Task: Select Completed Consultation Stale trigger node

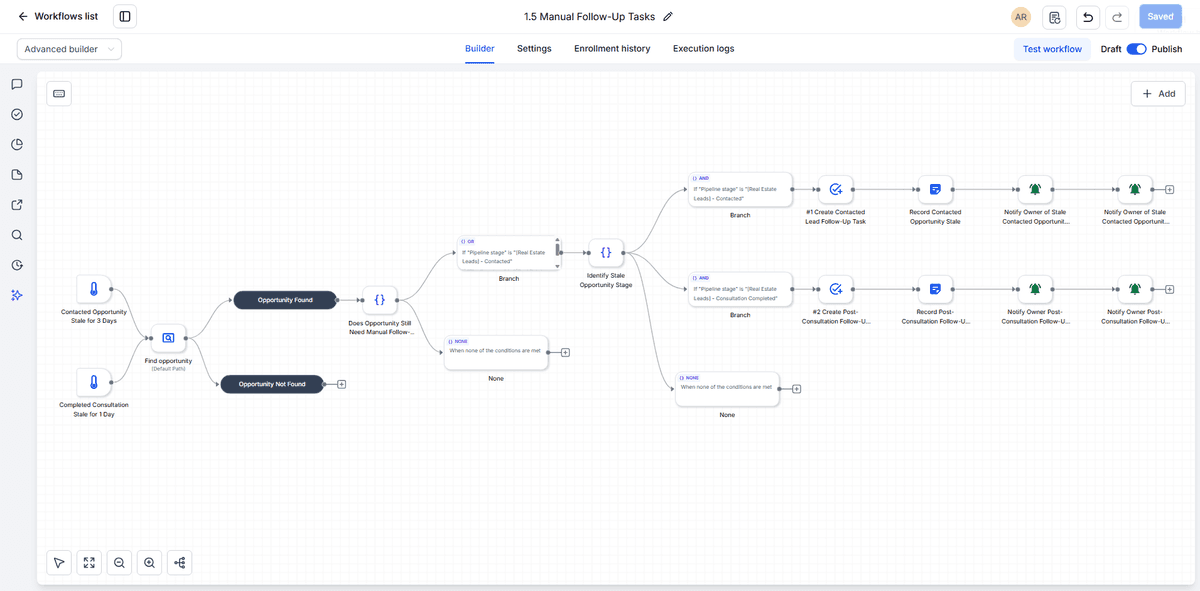Action: 94,383
